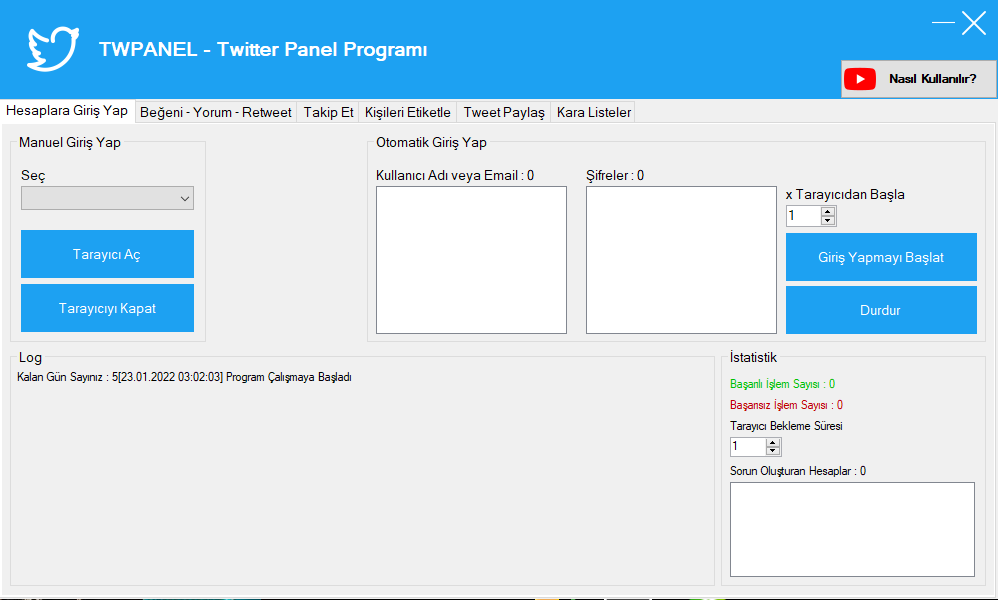Viewport: 998px width, 600px height.
Task: Select the Kişileri Etiketle tab
Action: coord(408,113)
